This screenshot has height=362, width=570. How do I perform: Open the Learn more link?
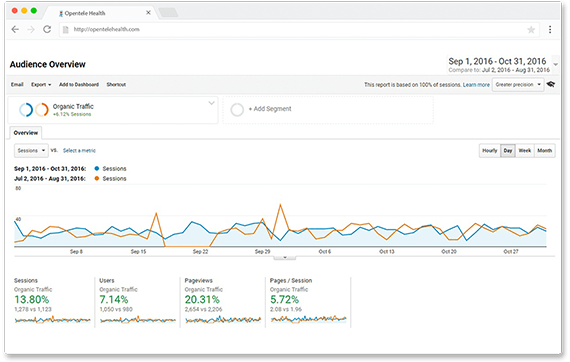point(476,85)
